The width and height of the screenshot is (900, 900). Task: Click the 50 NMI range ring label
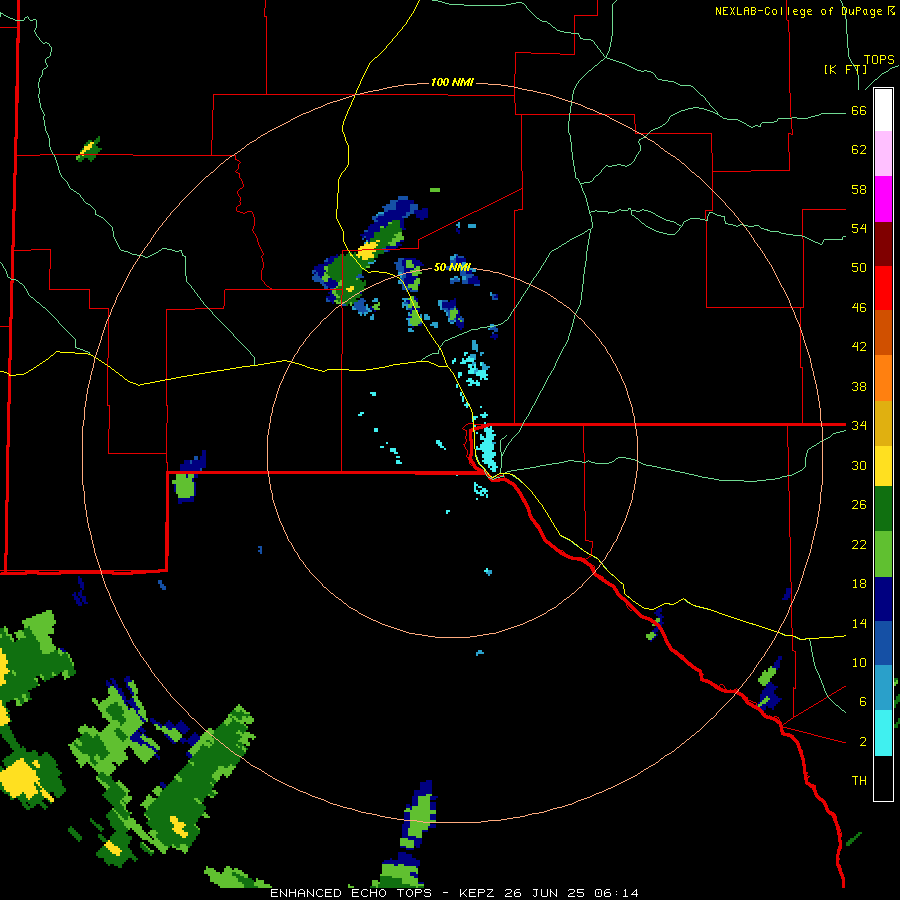(x=452, y=267)
